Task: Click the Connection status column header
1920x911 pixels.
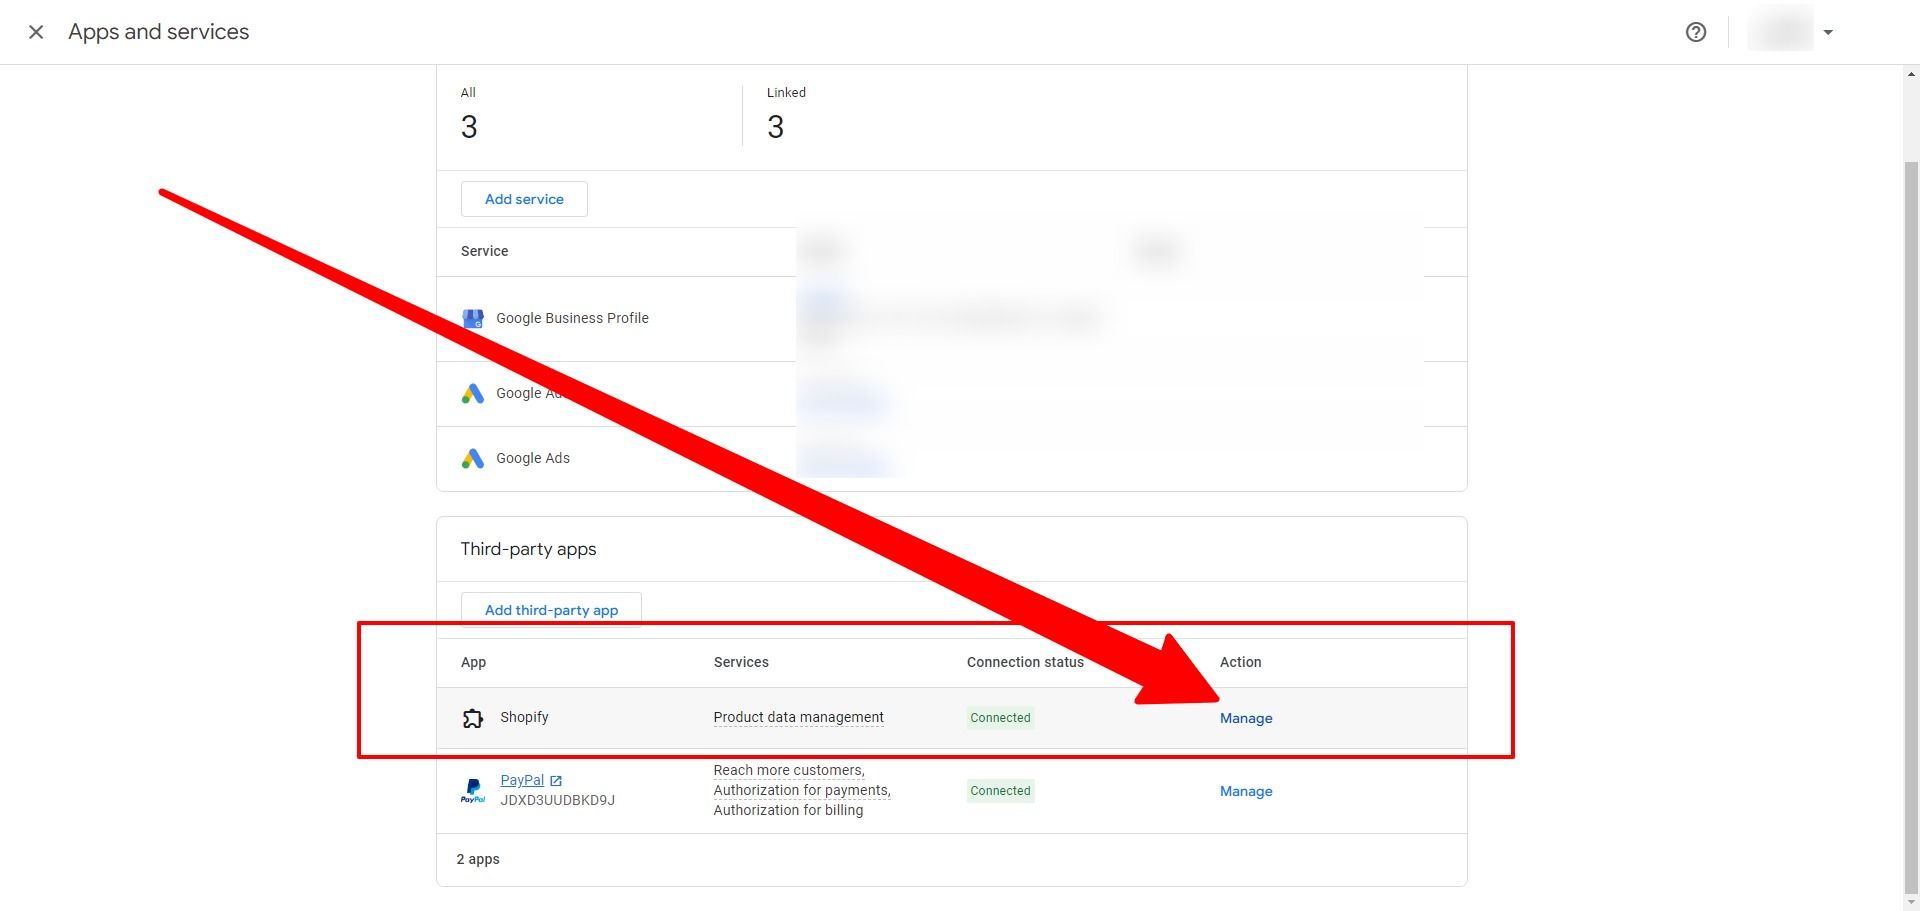Action: point(1025,662)
